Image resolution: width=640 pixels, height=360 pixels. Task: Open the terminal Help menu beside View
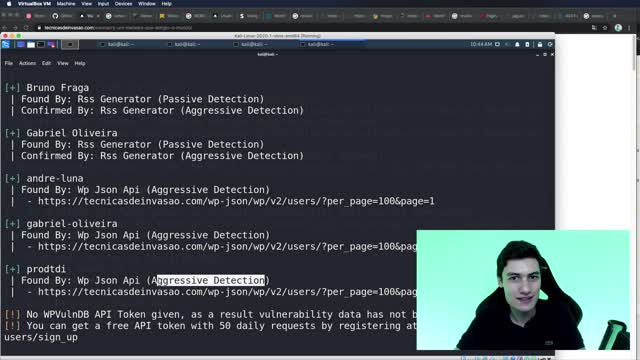coord(80,63)
